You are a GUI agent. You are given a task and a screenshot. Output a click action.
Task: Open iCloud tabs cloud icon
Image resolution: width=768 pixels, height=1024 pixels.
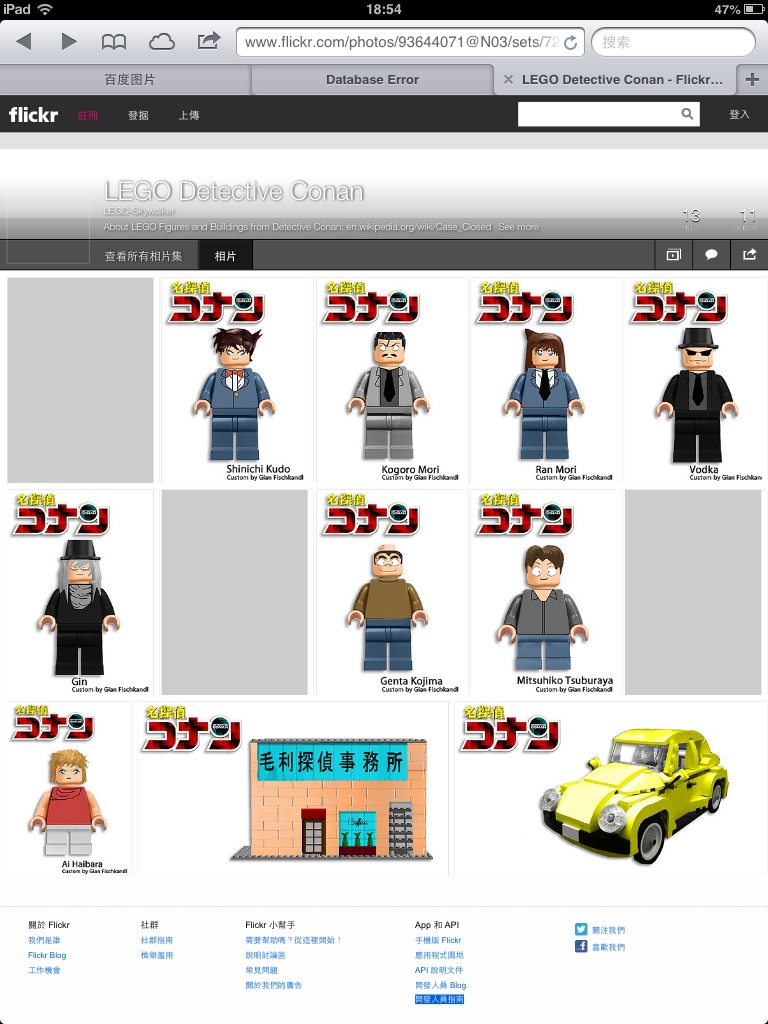161,42
